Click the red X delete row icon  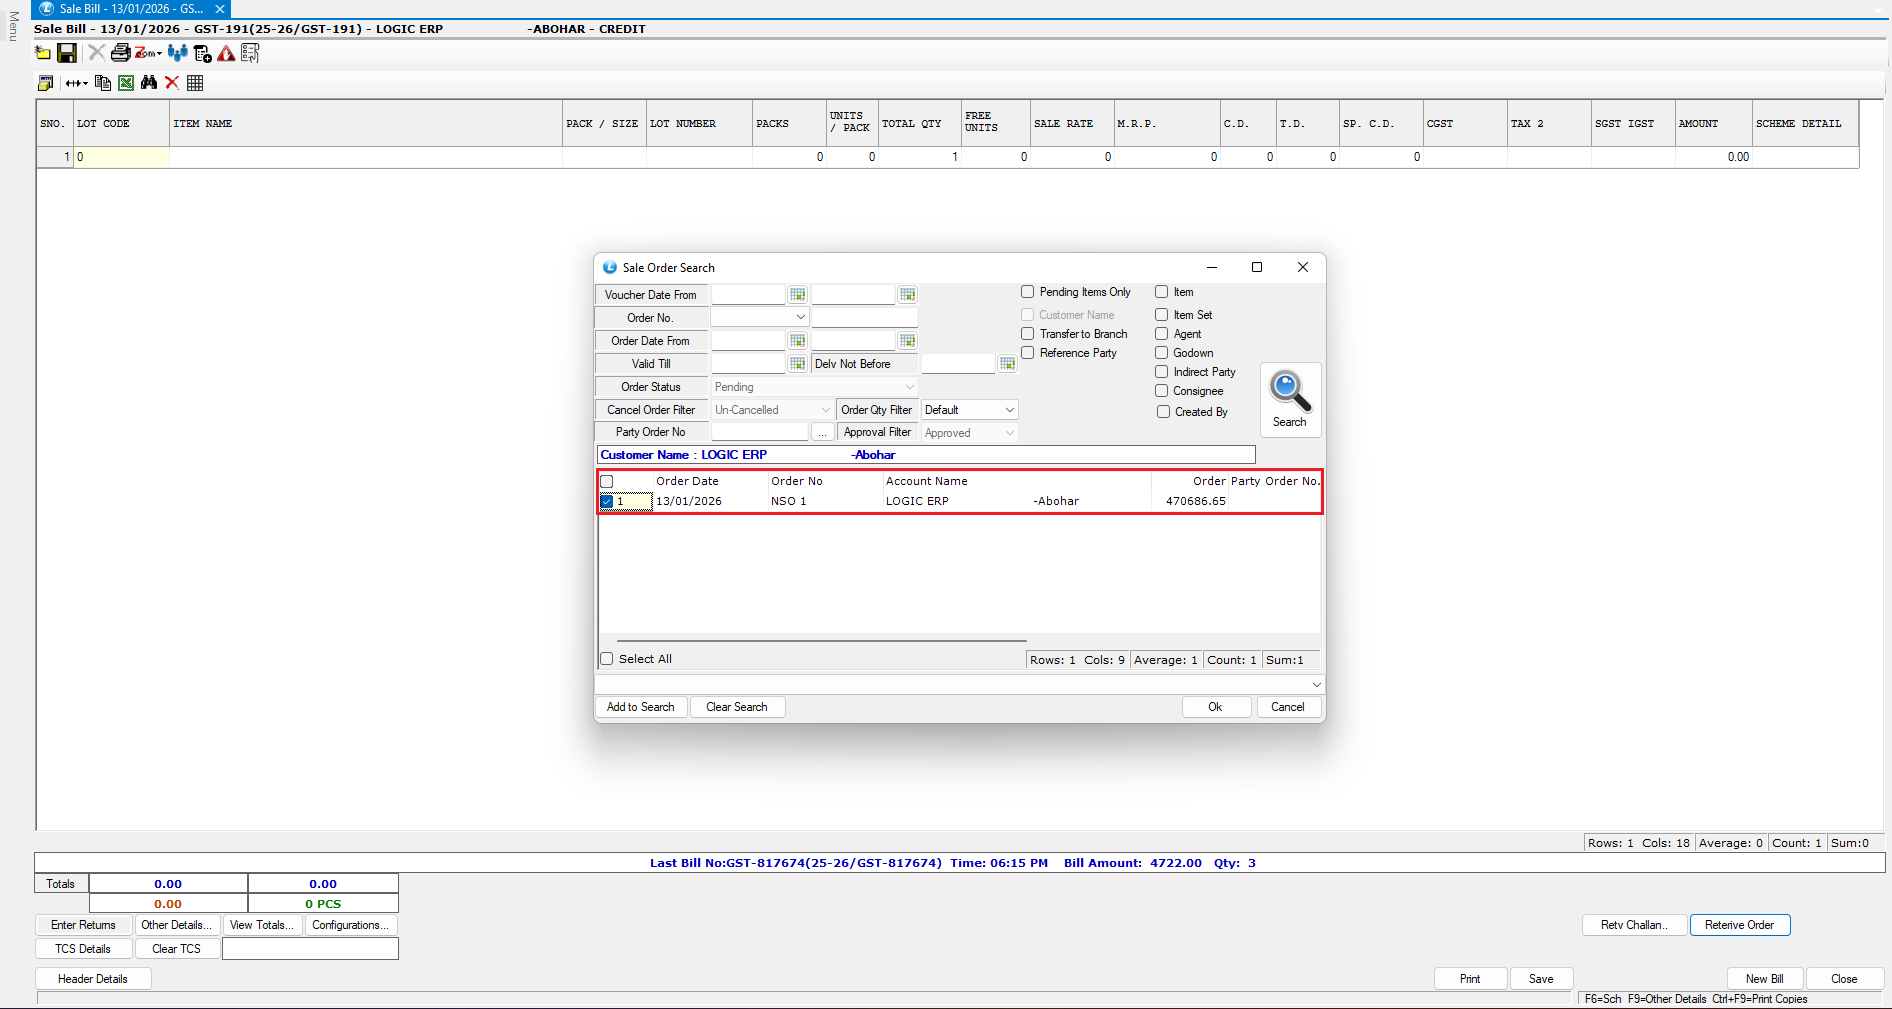click(172, 83)
